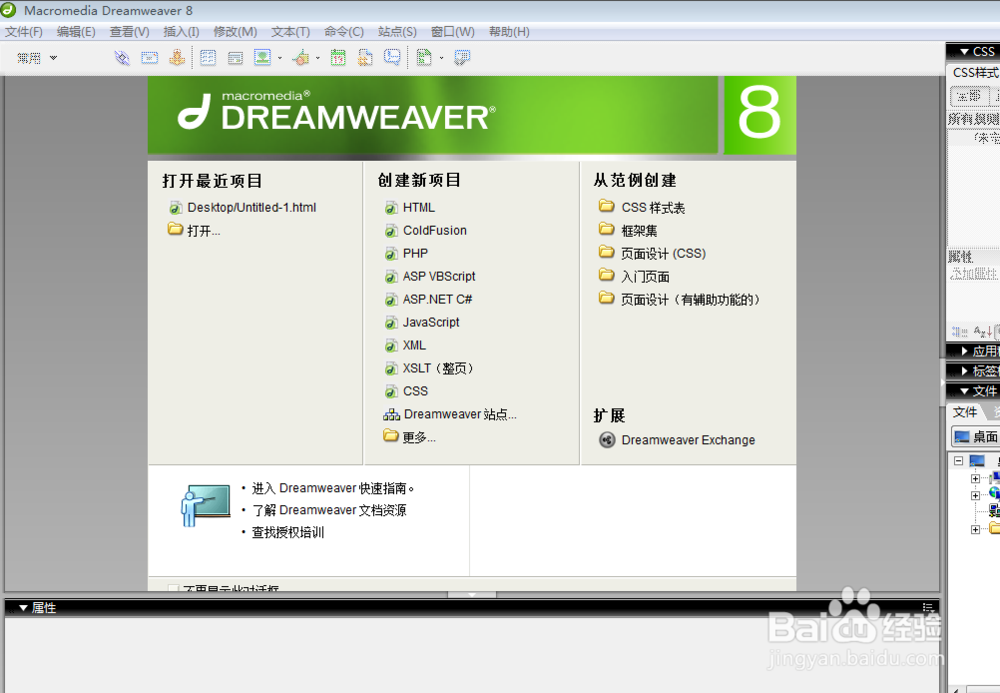Click the category view icon in CSS panel

[960, 332]
